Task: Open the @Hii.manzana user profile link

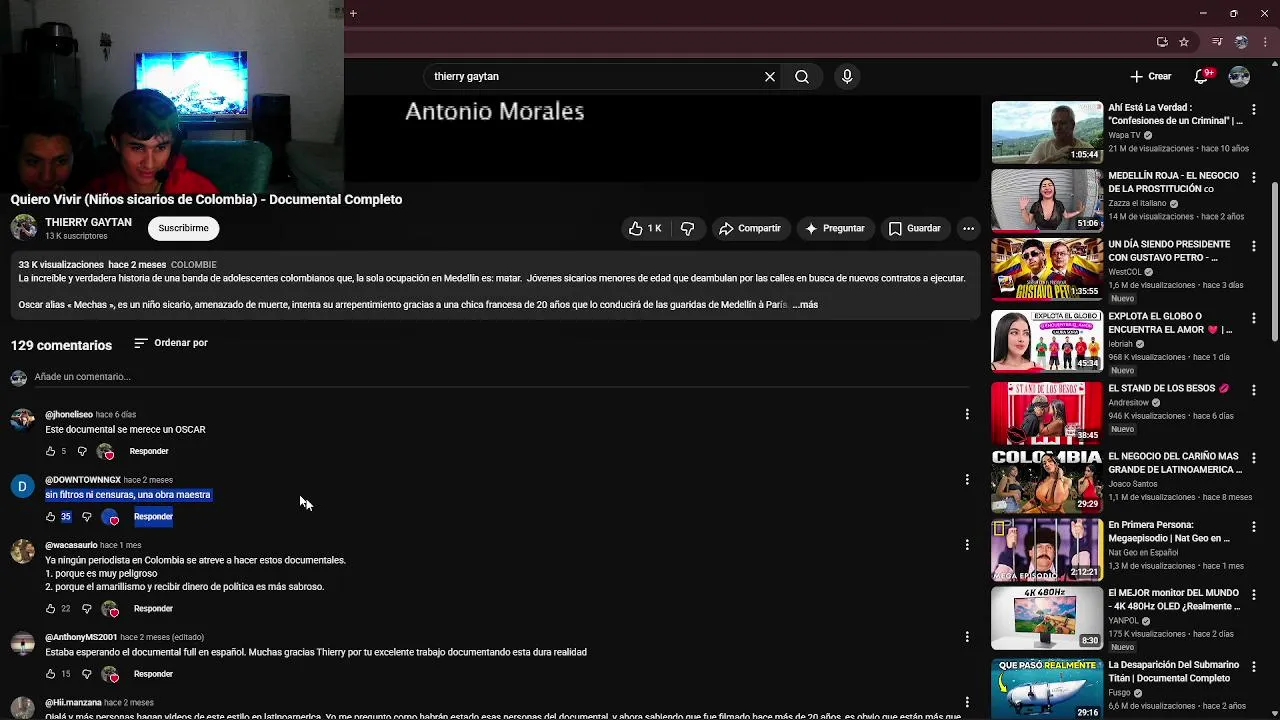Action: (x=73, y=702)
